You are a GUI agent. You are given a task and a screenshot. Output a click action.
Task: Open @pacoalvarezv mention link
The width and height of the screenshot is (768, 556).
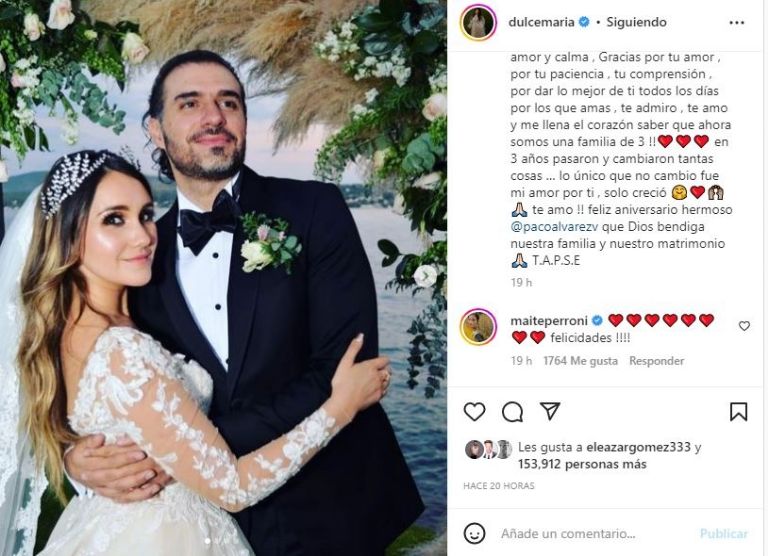554,227
